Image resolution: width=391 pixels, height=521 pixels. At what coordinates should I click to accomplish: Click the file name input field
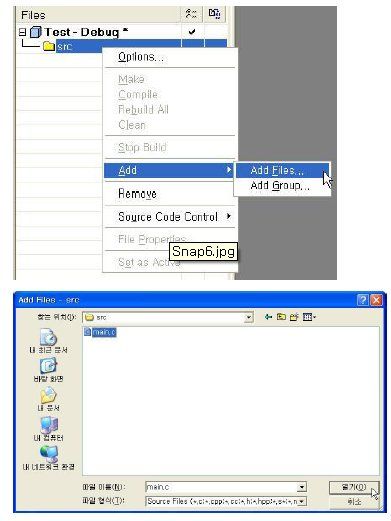coord(221,487)
